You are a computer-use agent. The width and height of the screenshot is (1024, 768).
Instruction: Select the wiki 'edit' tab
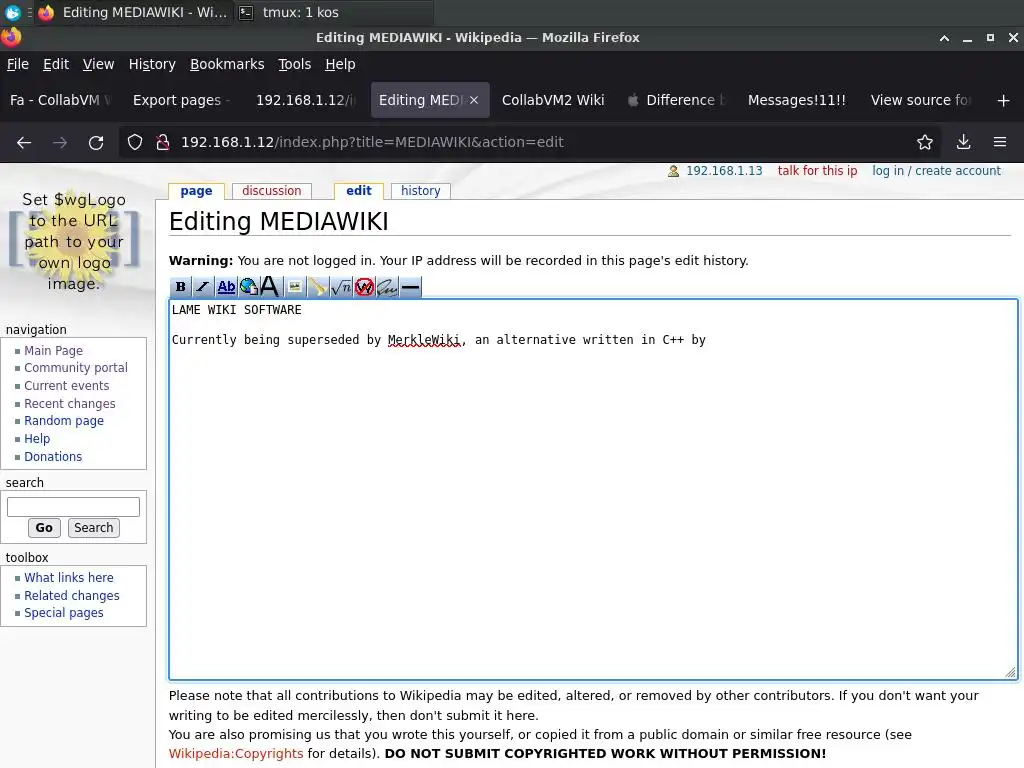(x=359, y=191)
